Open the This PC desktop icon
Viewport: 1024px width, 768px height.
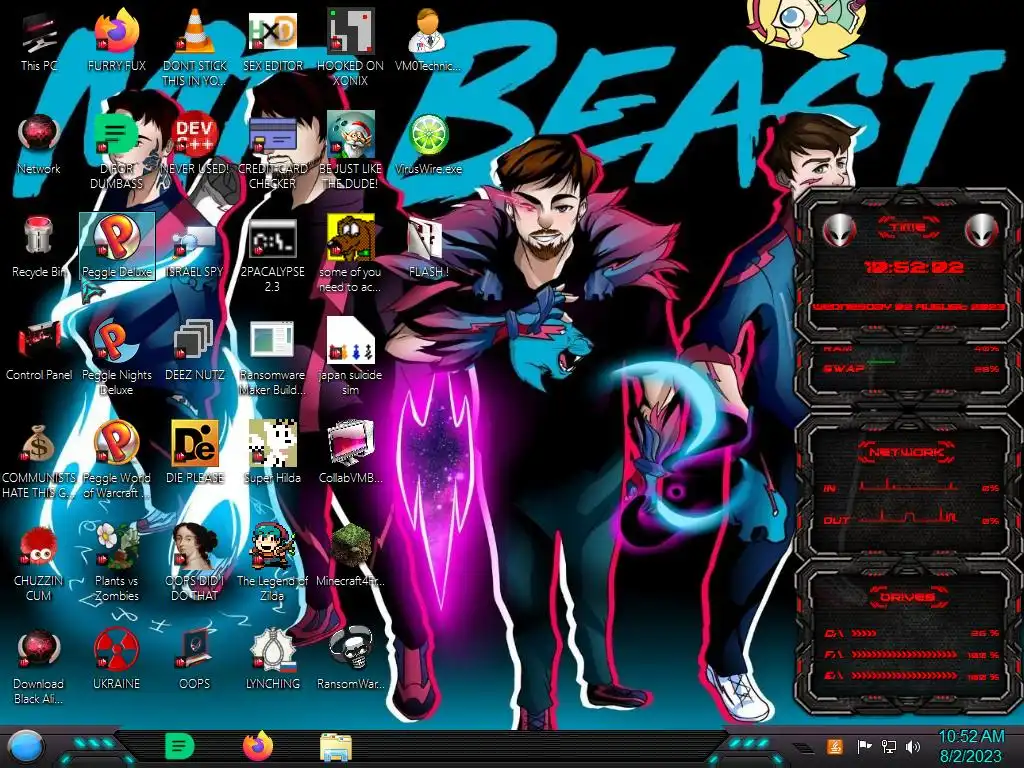click(x=39, y=42)
